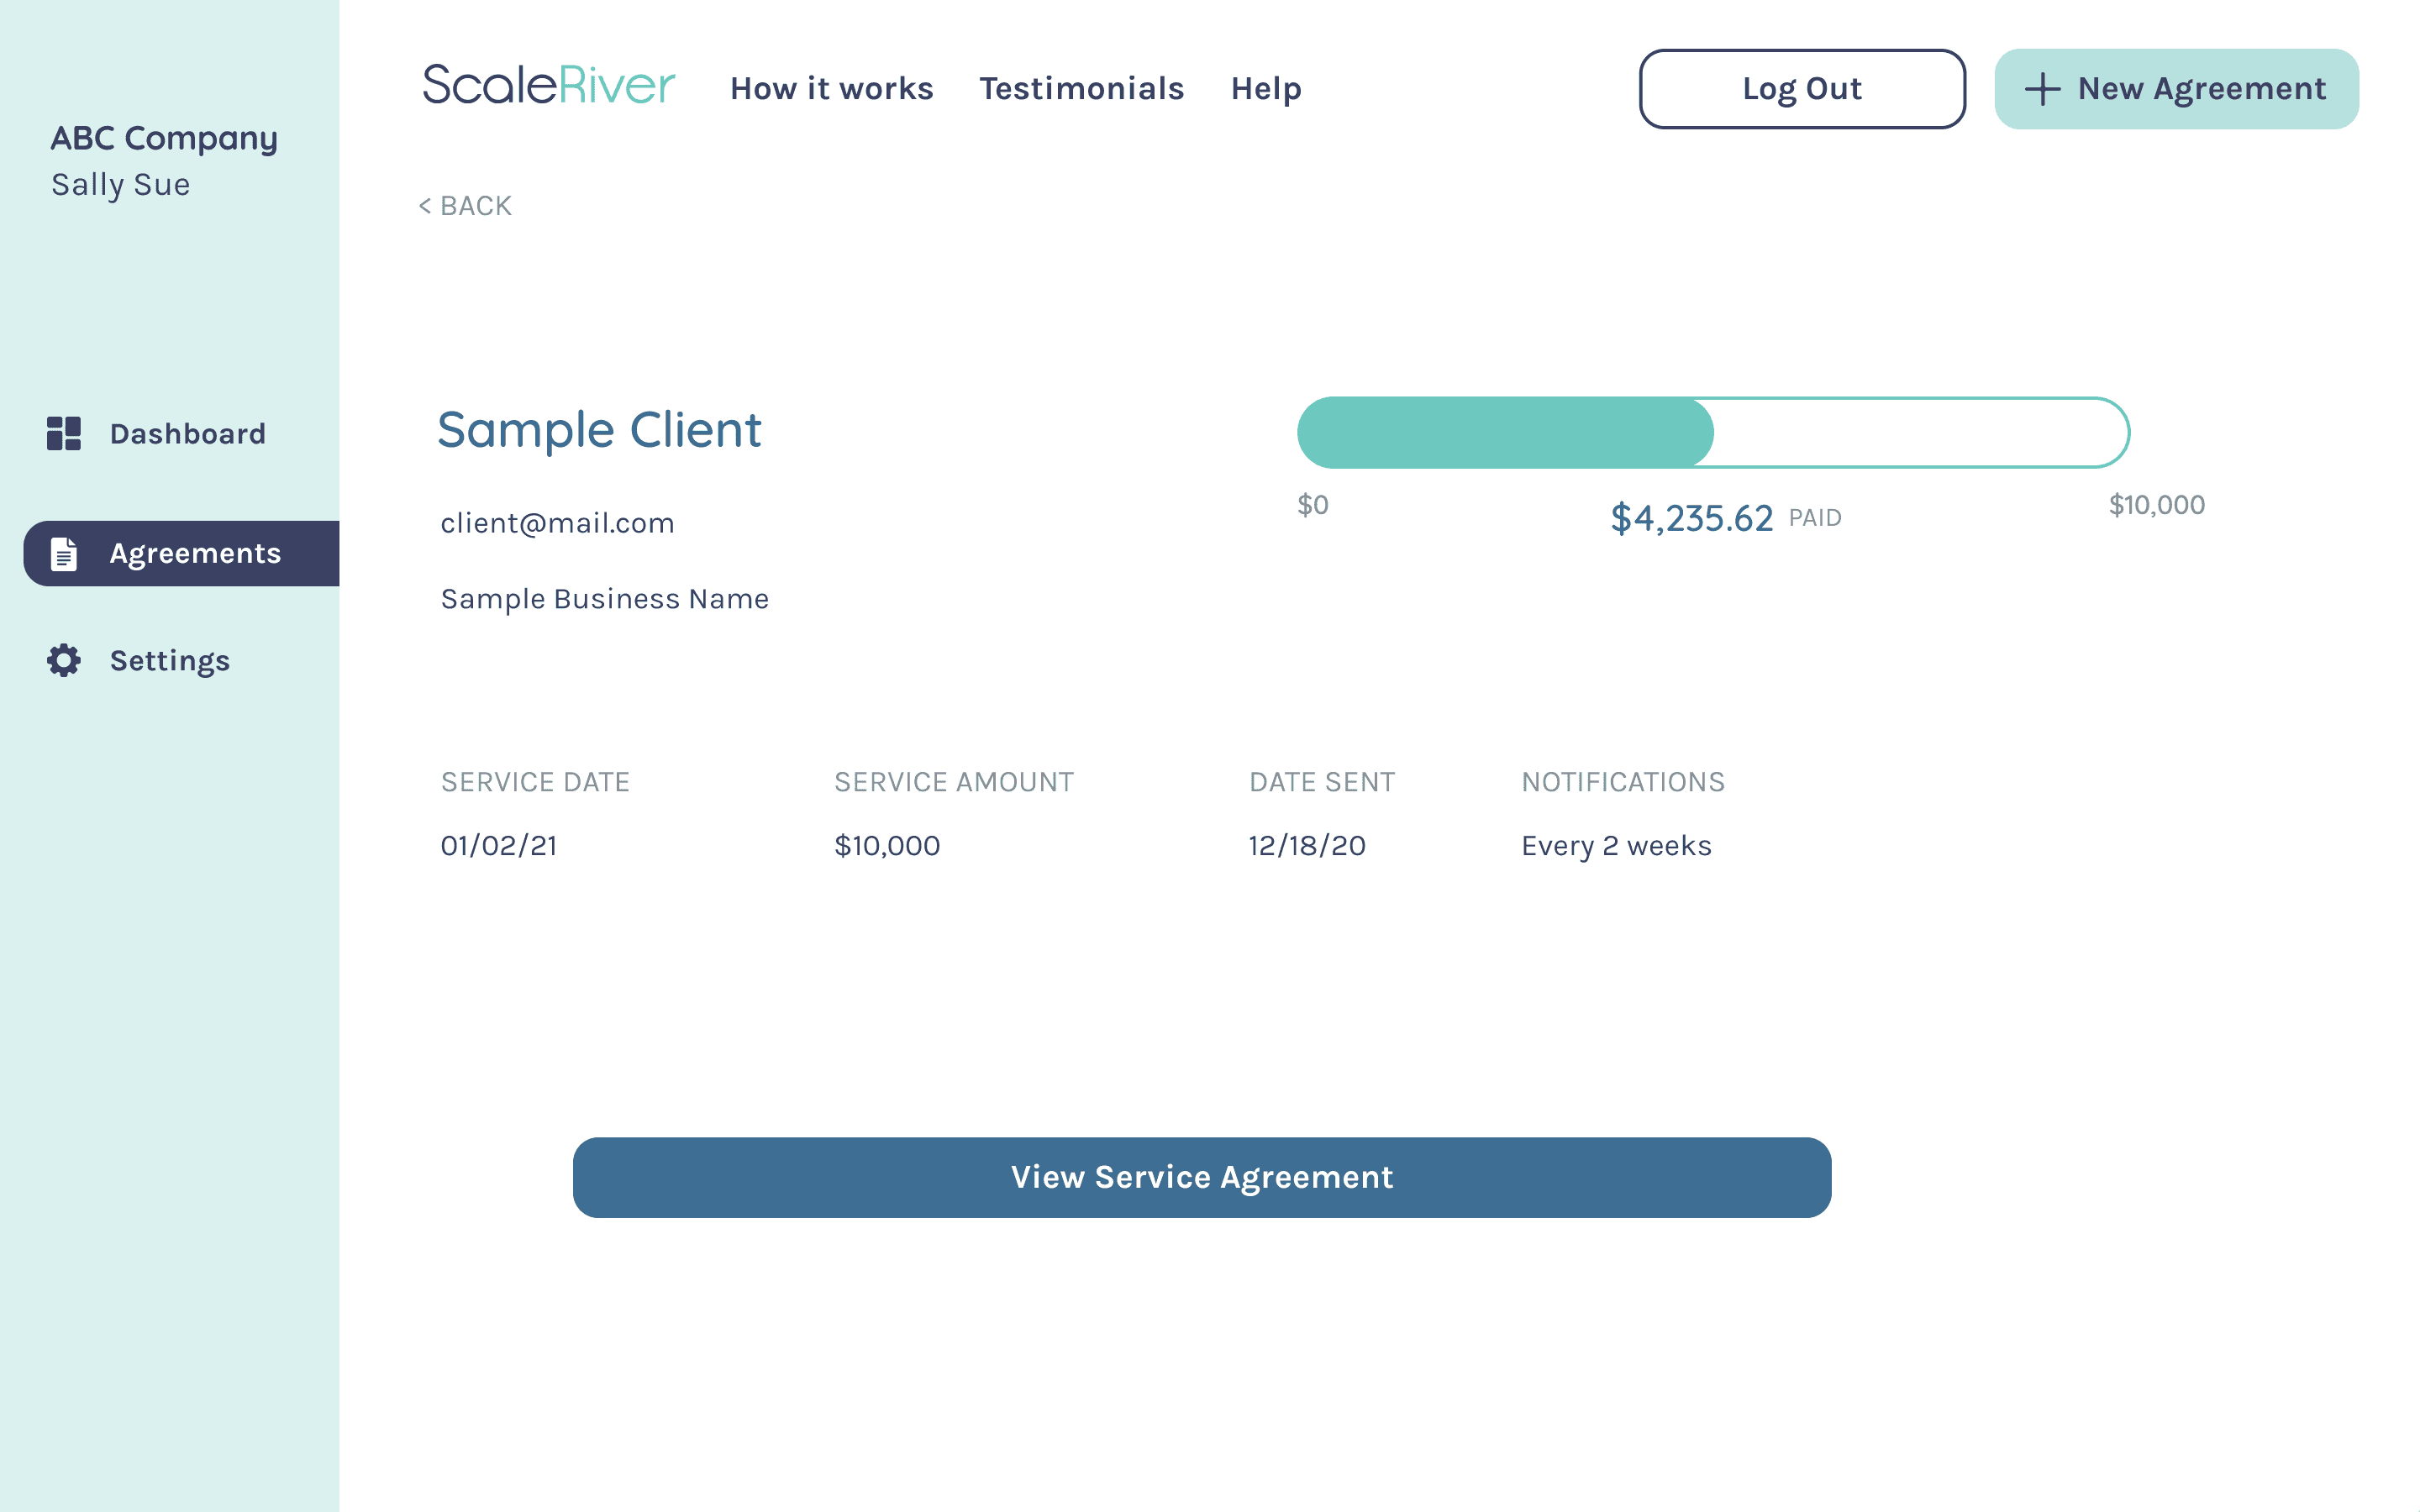Viewport: 2420px width, 1512px height.
Task: Open Settings from the sidebar
Action: (169, 660)
